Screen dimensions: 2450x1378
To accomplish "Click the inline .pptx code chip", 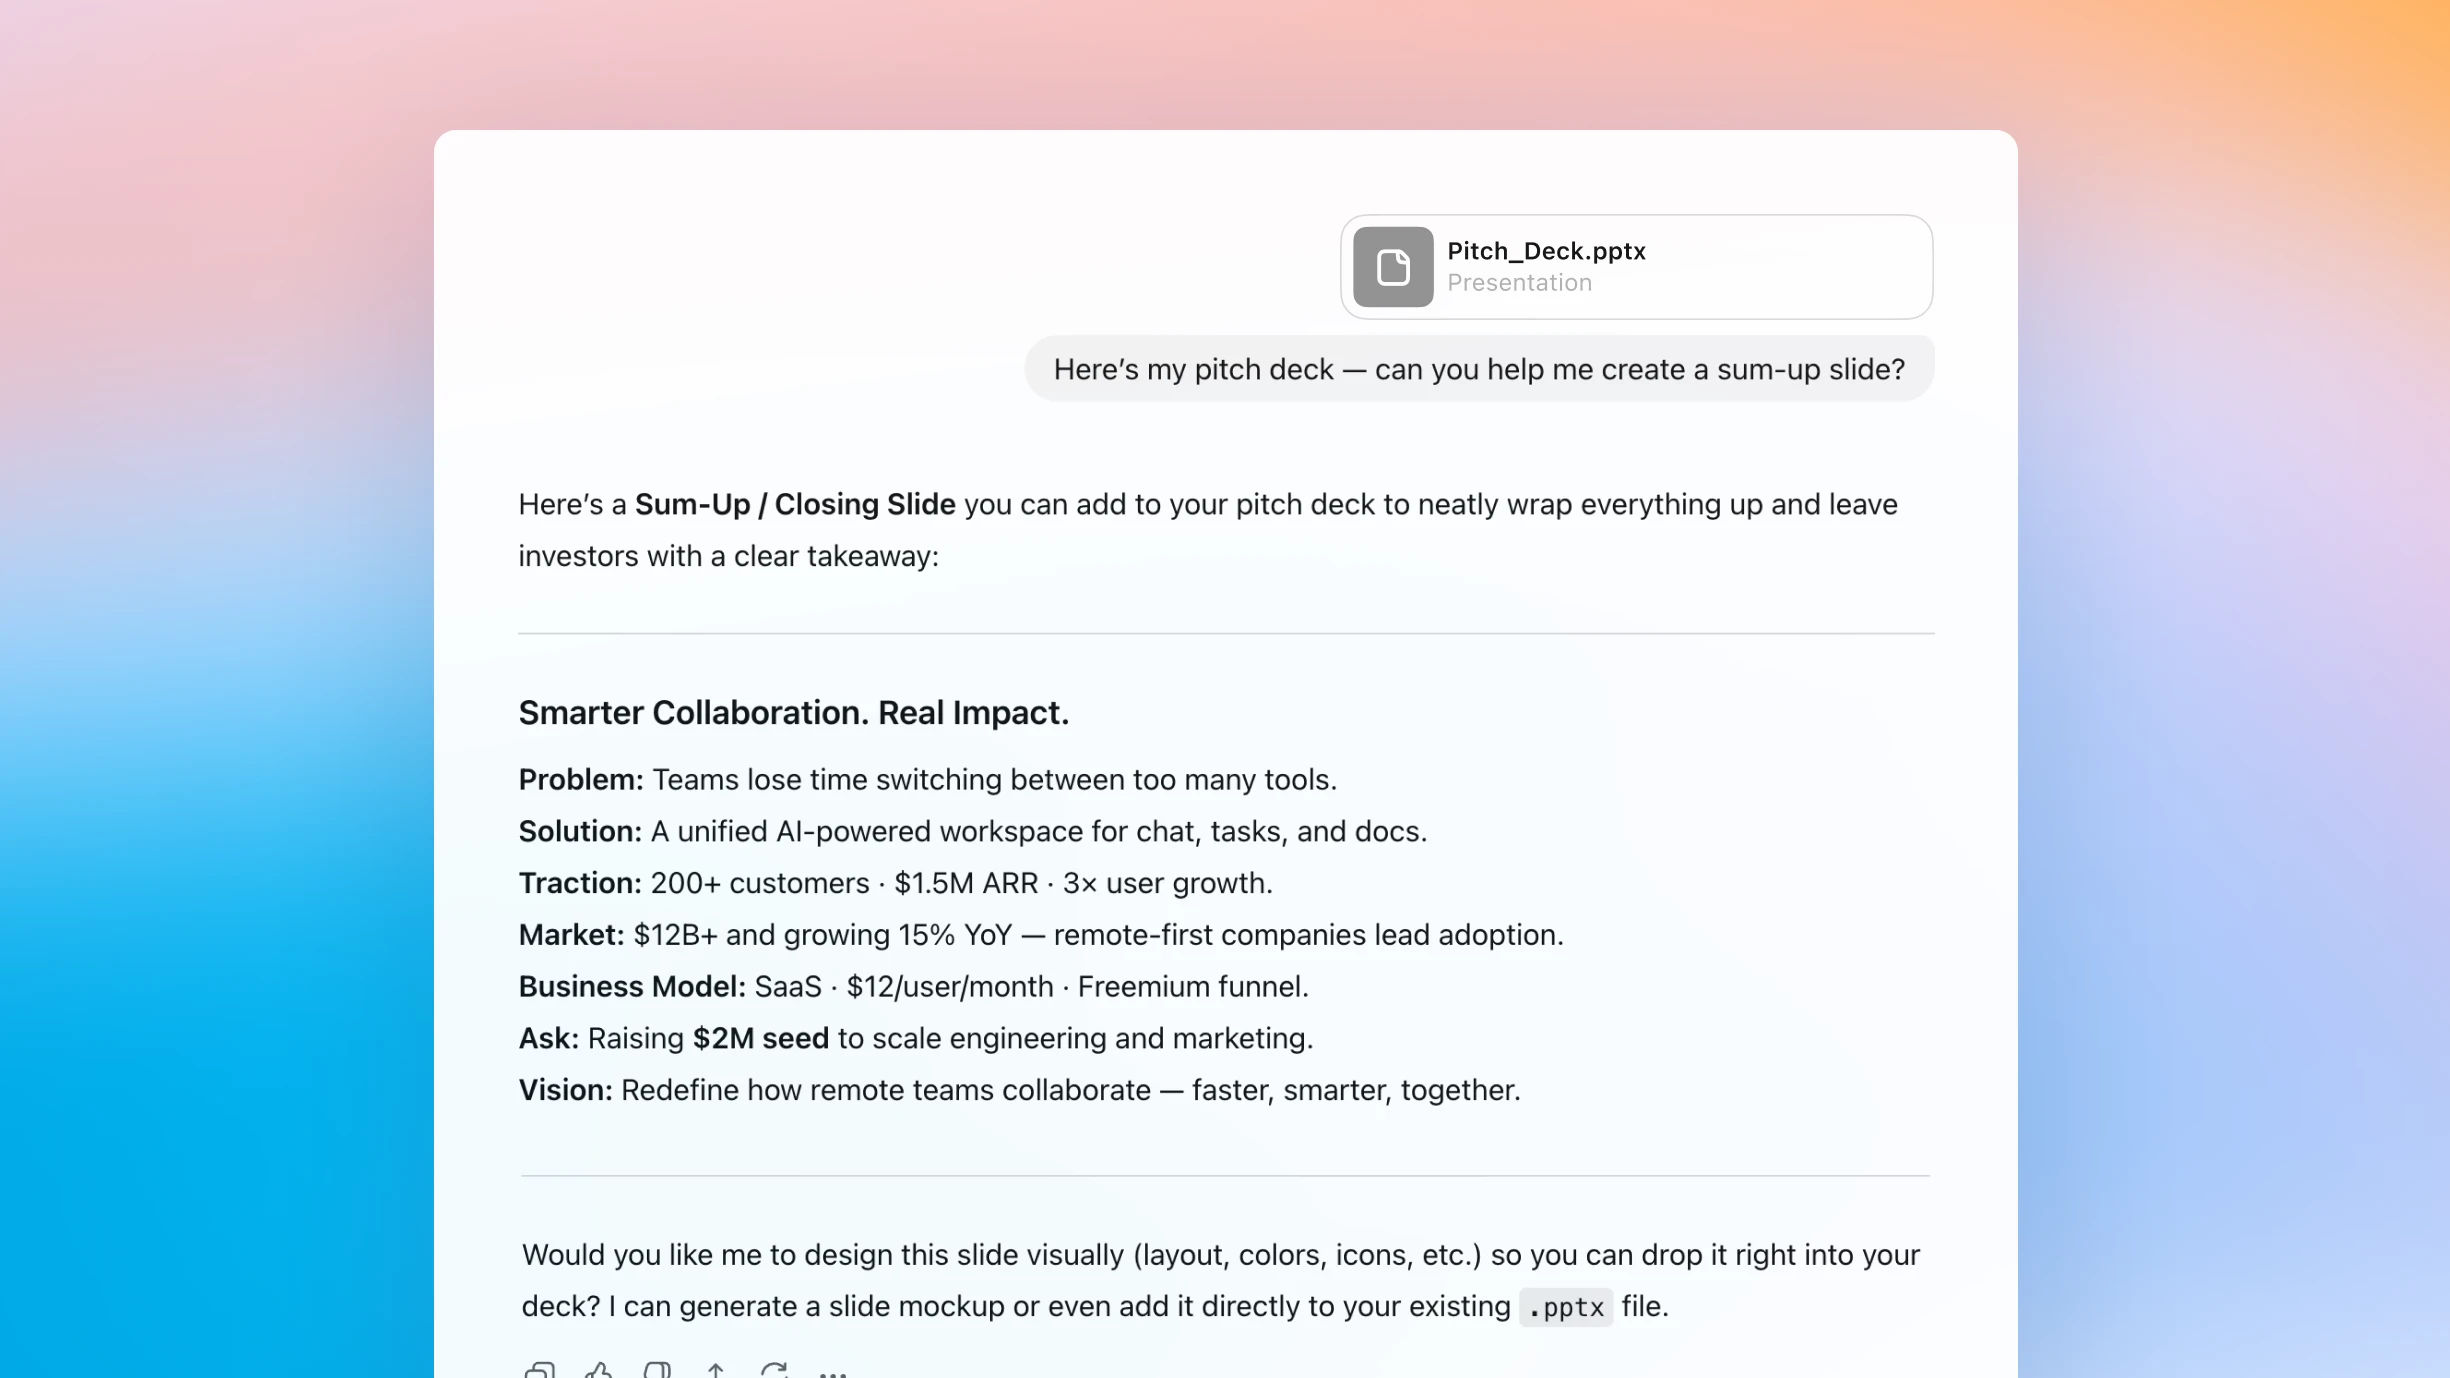I will [1565, 1307].
